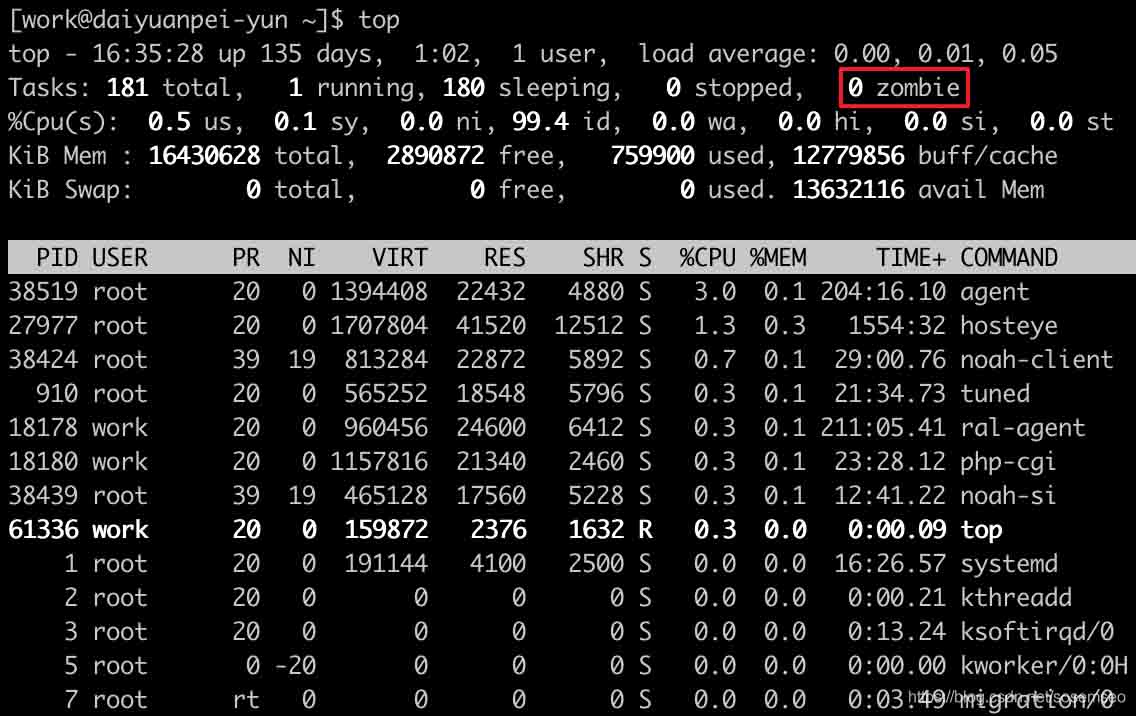Click the %MEM column header
Screen dimensions: 1136x716
777,257
